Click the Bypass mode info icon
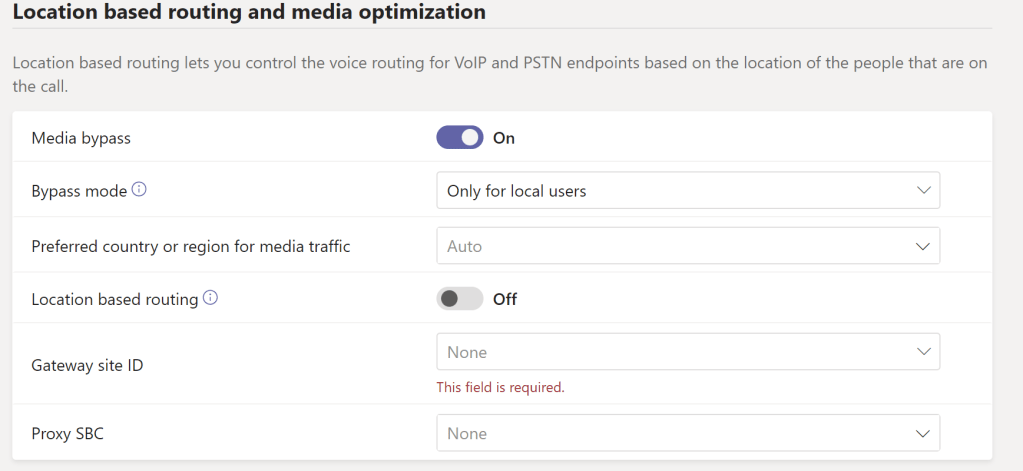The image size is (1023, 471). (139, 190)
